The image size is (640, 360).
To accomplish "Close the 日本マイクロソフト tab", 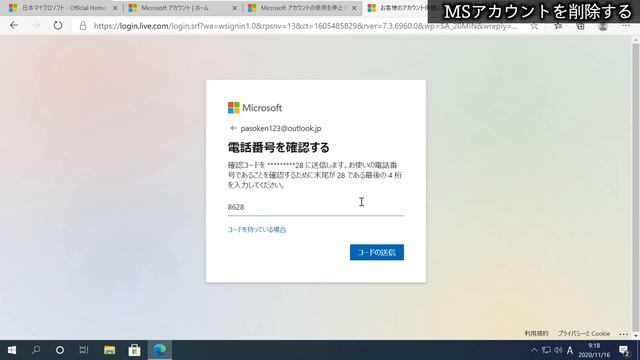I will point(115,8).
